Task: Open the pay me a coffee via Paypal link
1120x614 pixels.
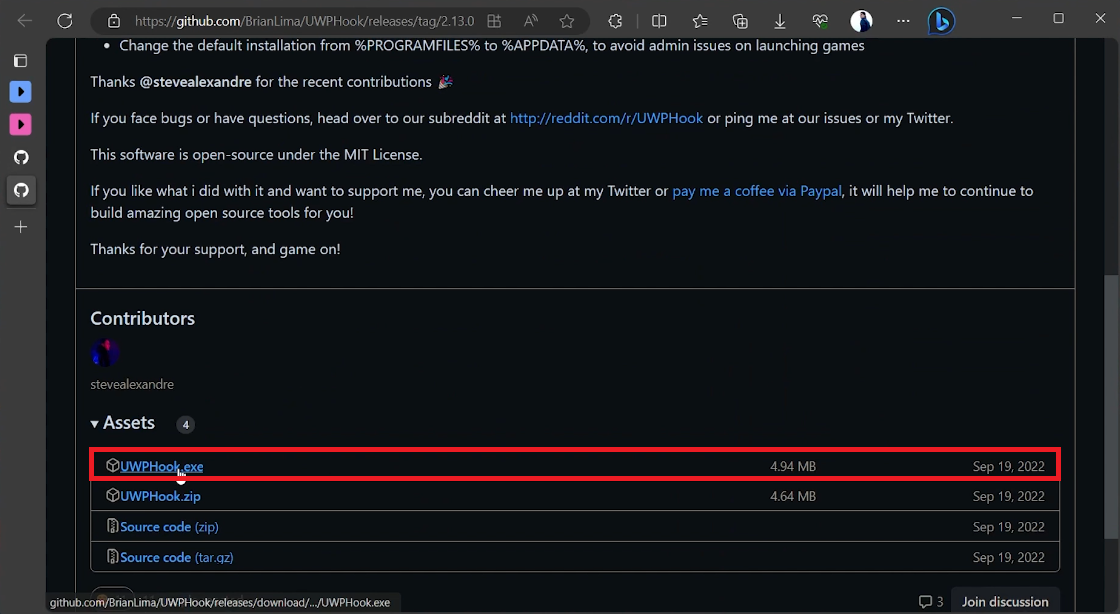Action: (756, 191)
